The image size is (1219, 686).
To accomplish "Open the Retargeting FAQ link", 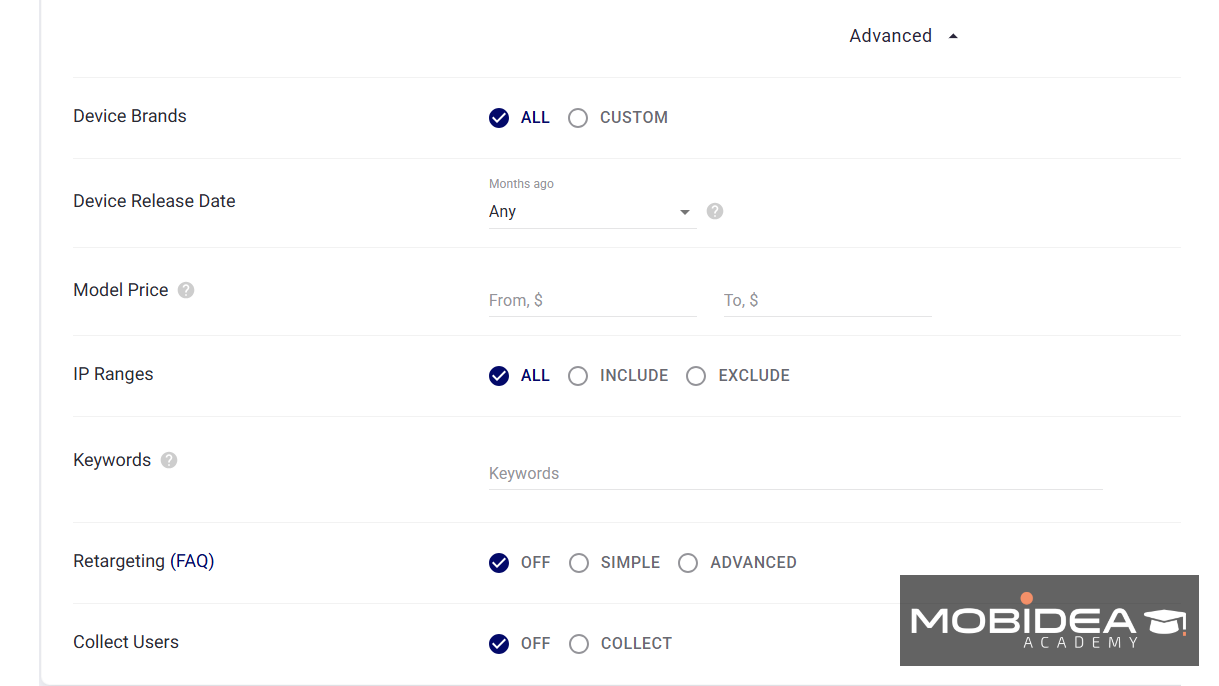I will (x=192, y=561).
